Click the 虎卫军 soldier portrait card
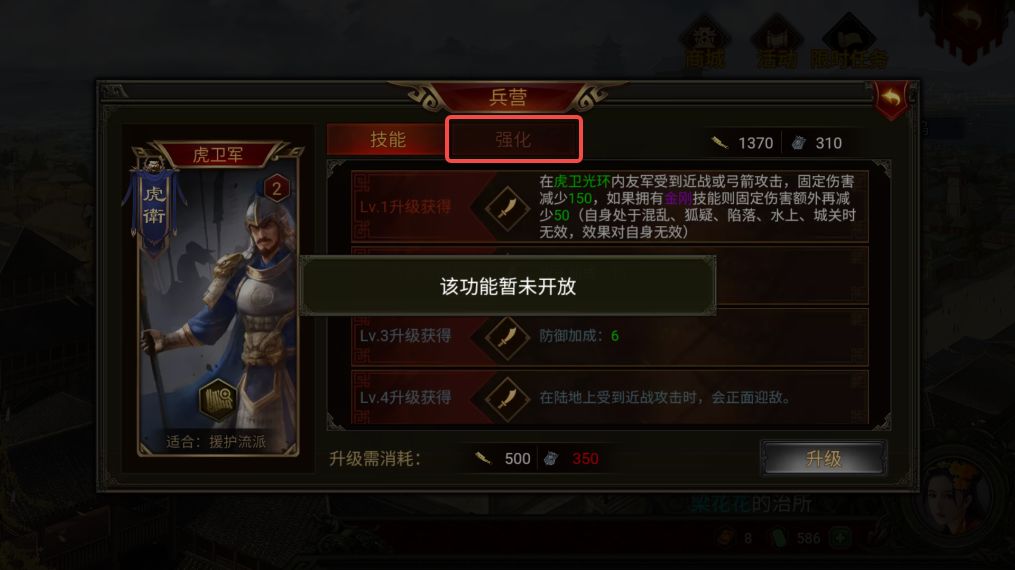The image size is (1015, 570). [218, 298]
